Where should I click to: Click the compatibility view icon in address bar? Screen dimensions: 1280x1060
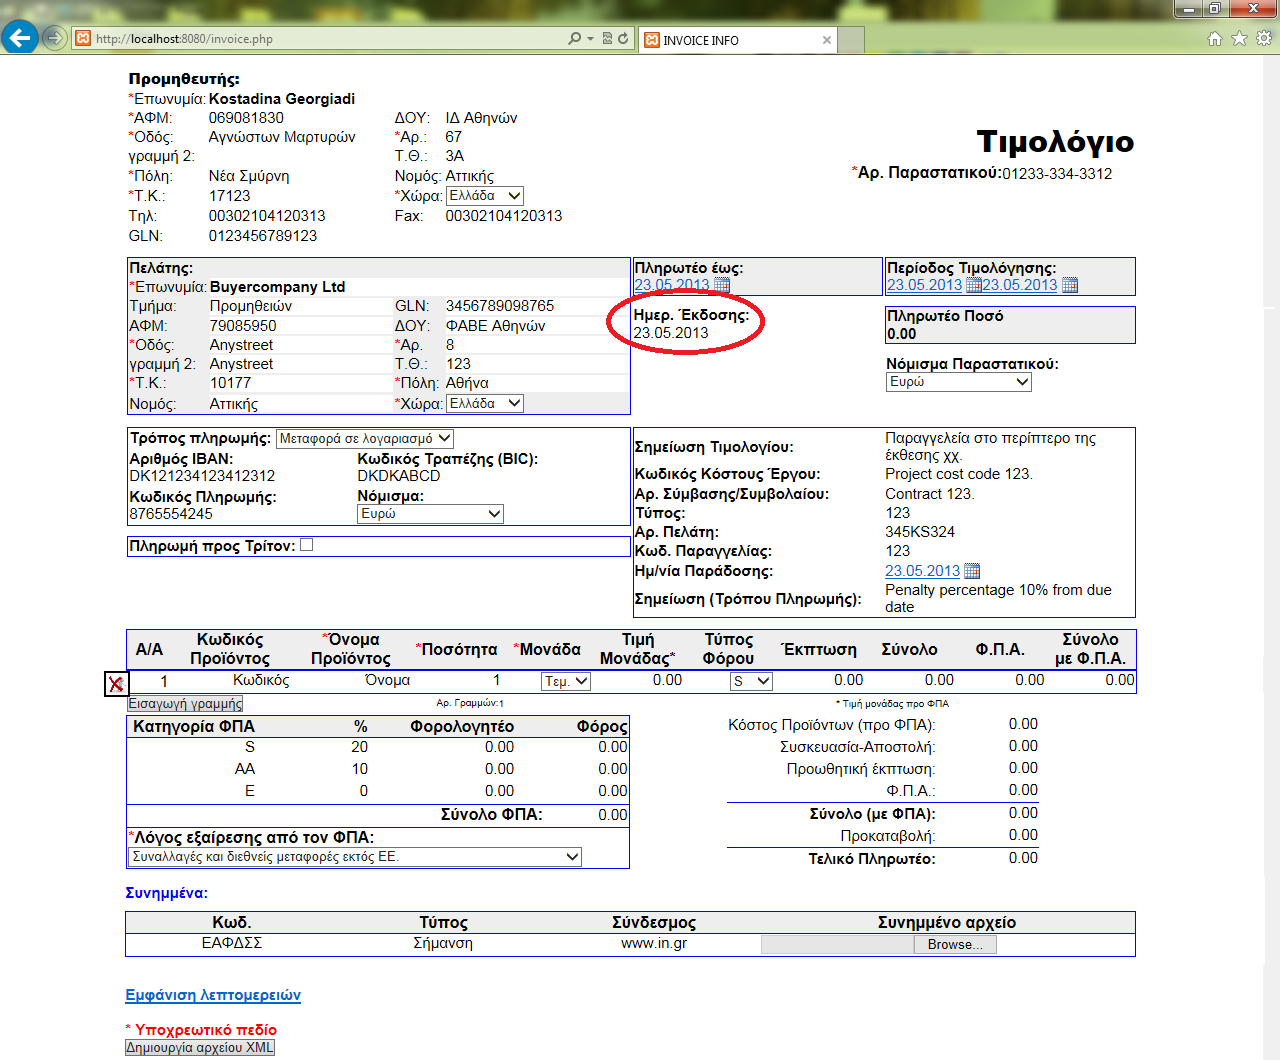pos(607,39)
